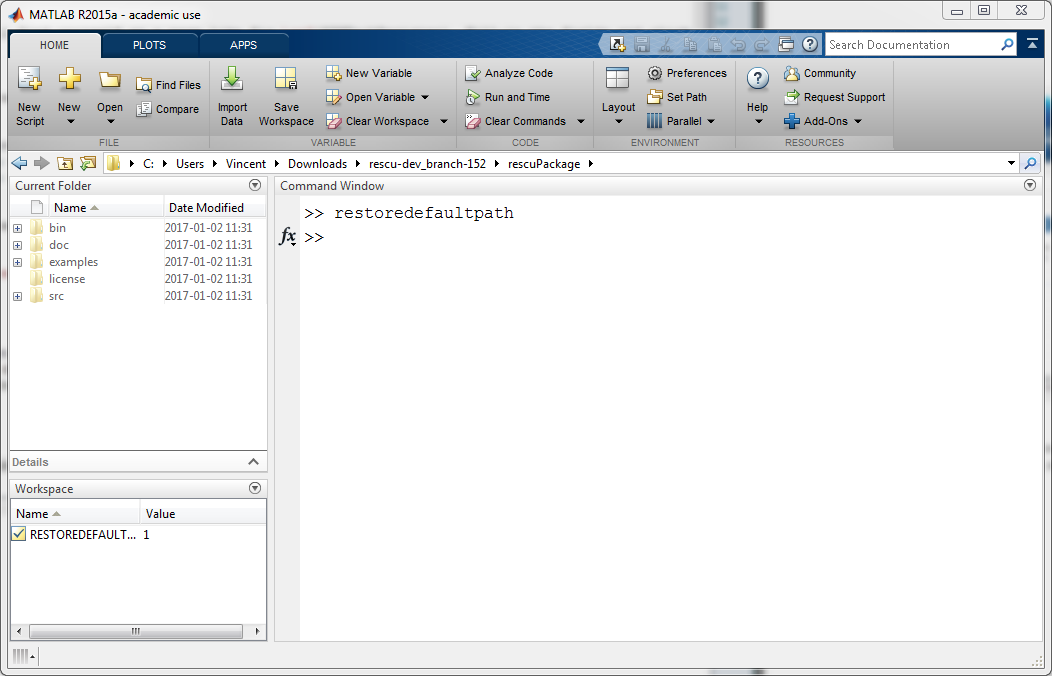Image resolution: width=1052 pixels, height=676 pixels.
Task: Create a New Script
Action: pos(30,96)
